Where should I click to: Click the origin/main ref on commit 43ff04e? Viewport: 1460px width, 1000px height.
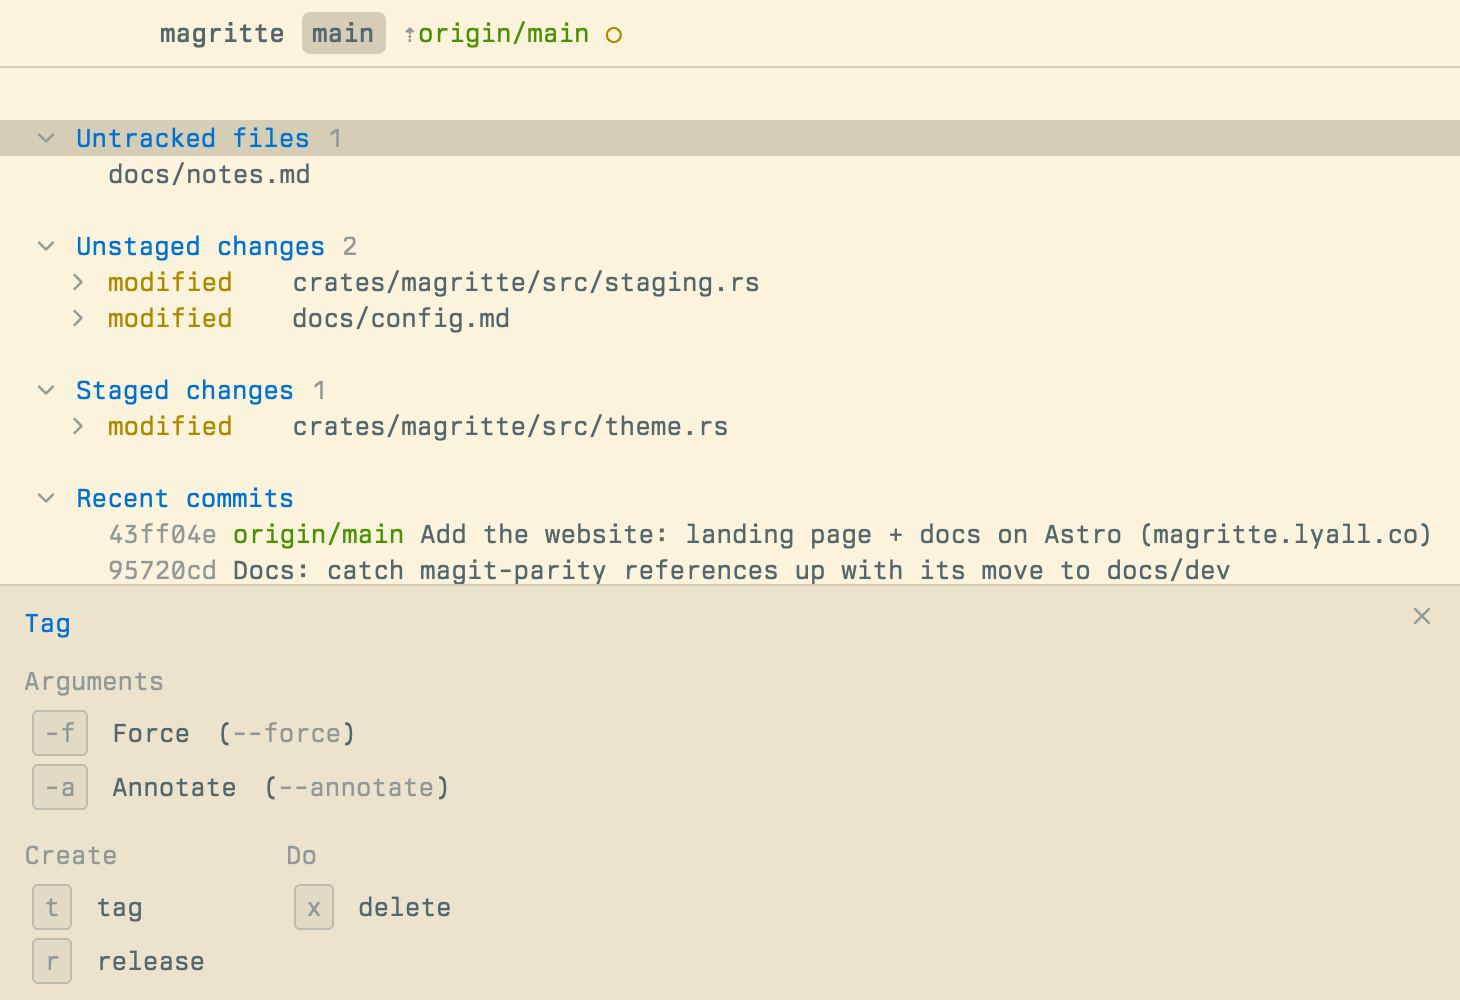(x=318, y=534)
